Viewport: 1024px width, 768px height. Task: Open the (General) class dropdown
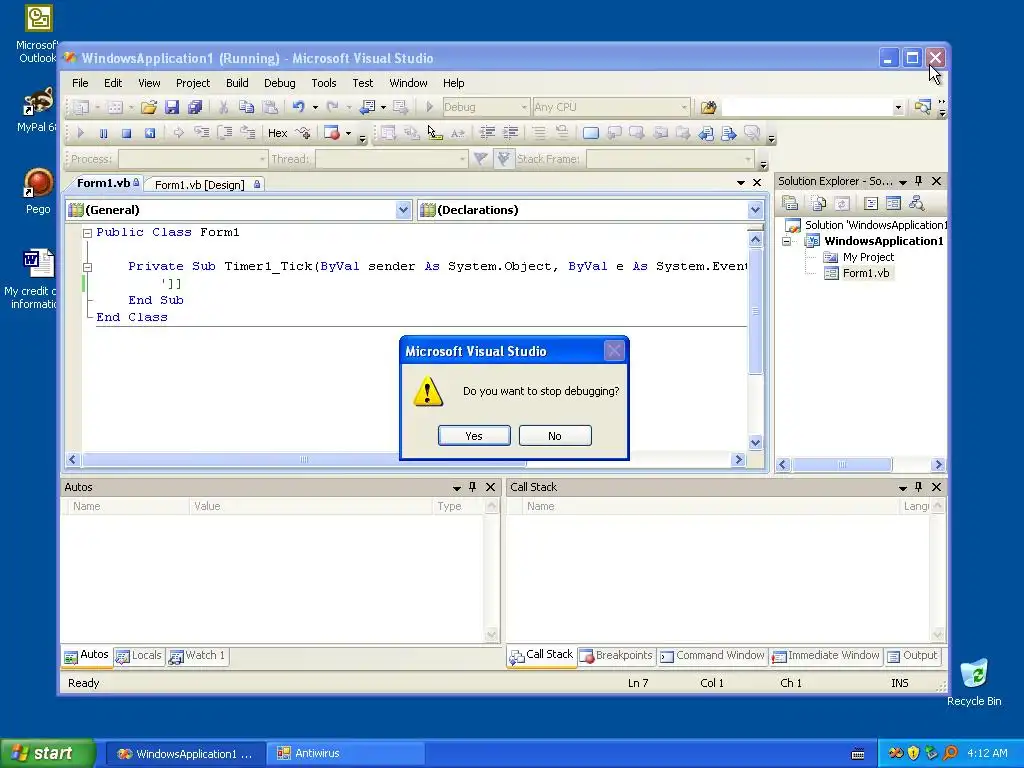[239, 210]
